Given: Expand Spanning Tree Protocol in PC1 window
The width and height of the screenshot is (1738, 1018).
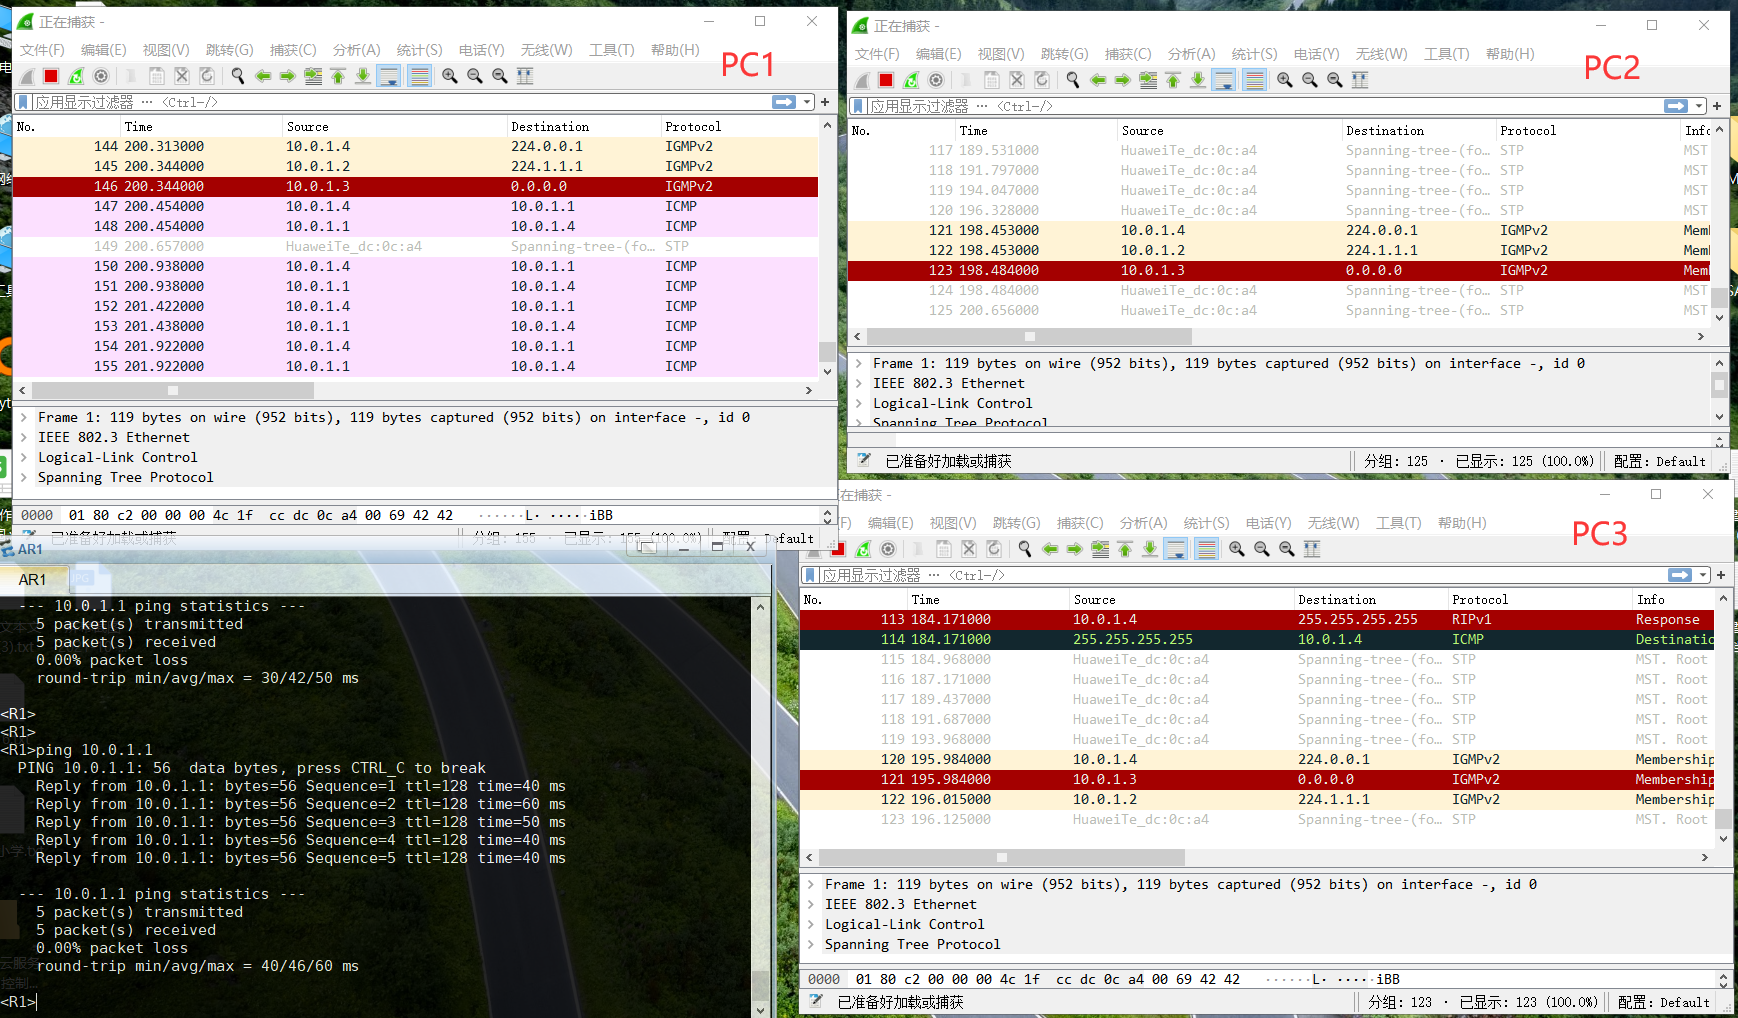Looking at the screenshot, I should point(24,477).
